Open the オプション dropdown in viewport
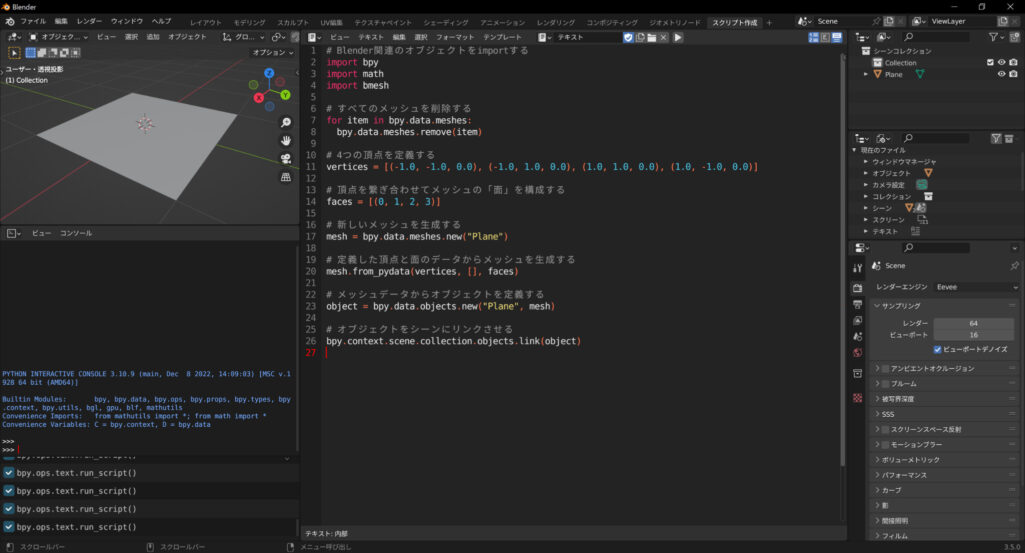The width and height of the screenshot is (1025, 553). (x=273, y=52)
